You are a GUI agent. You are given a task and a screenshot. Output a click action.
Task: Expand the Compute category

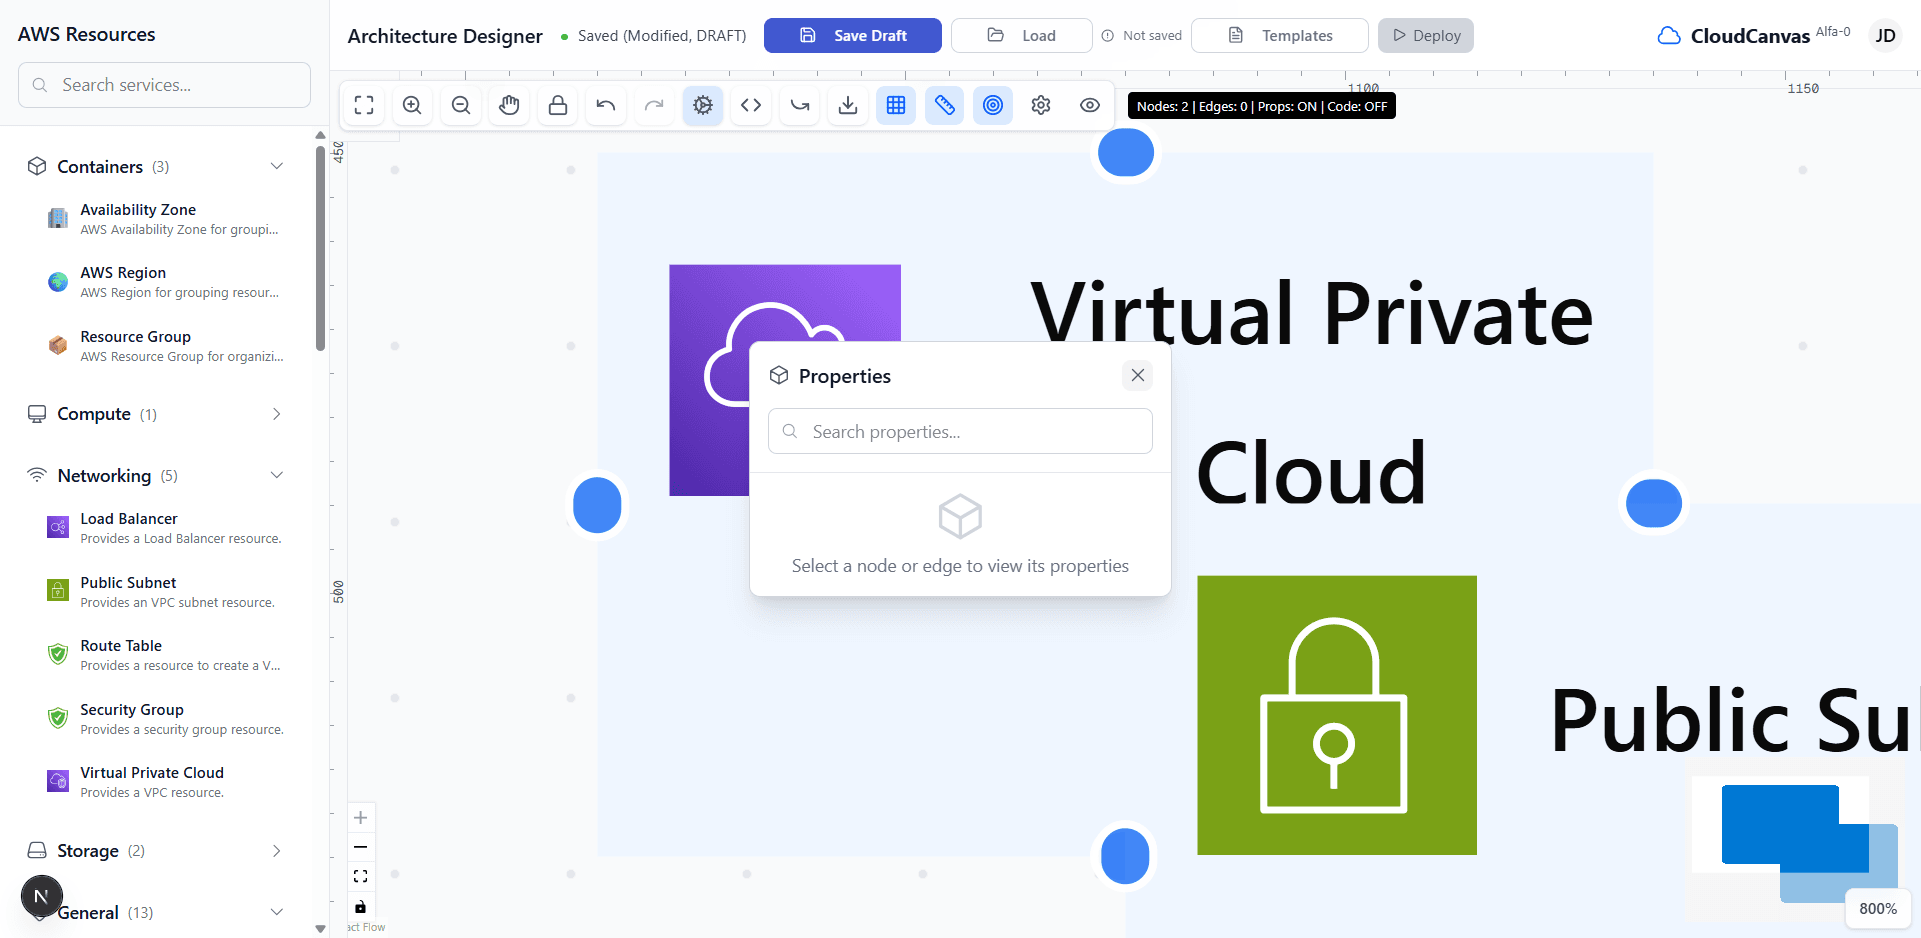click(277, 414)
